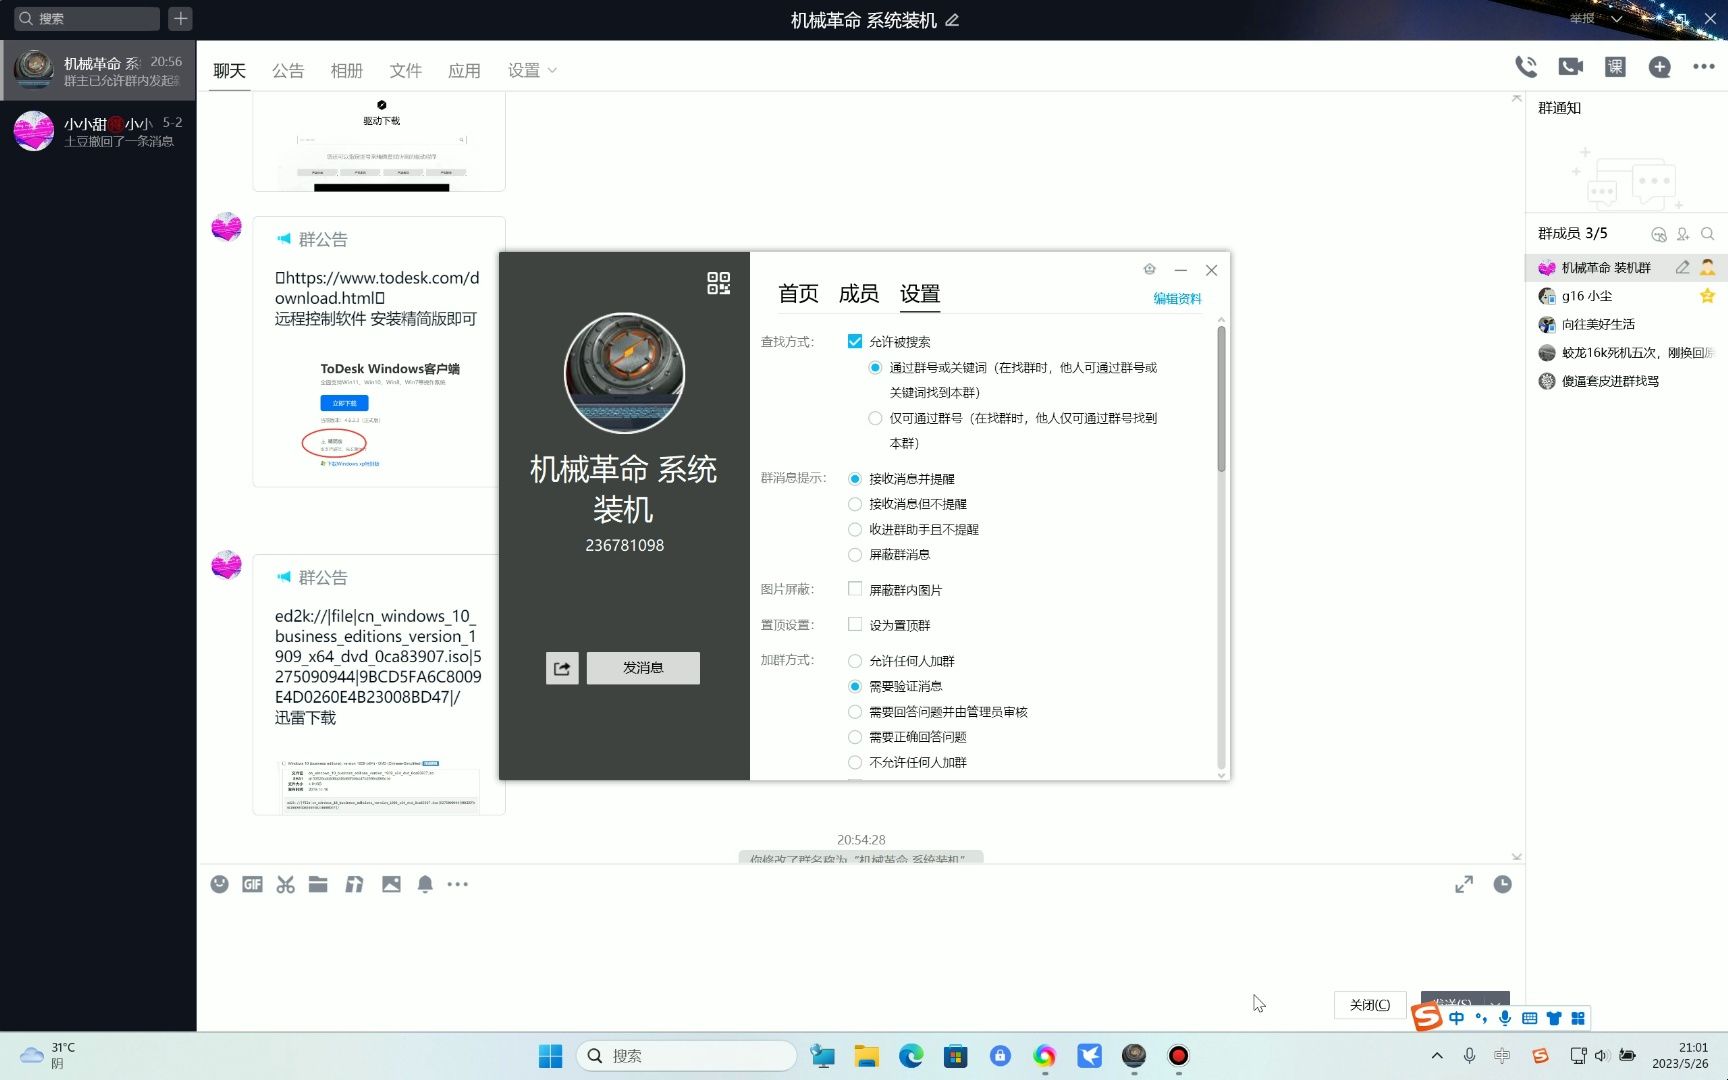Switch to the 相册 tab
Viewport: 1728px width, 1080px height.
(347, 70)
